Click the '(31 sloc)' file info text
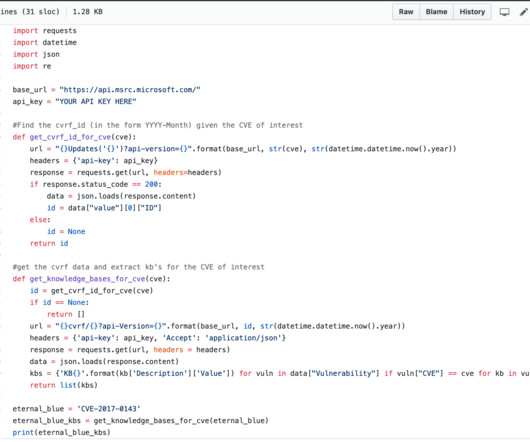 point(41,12)
